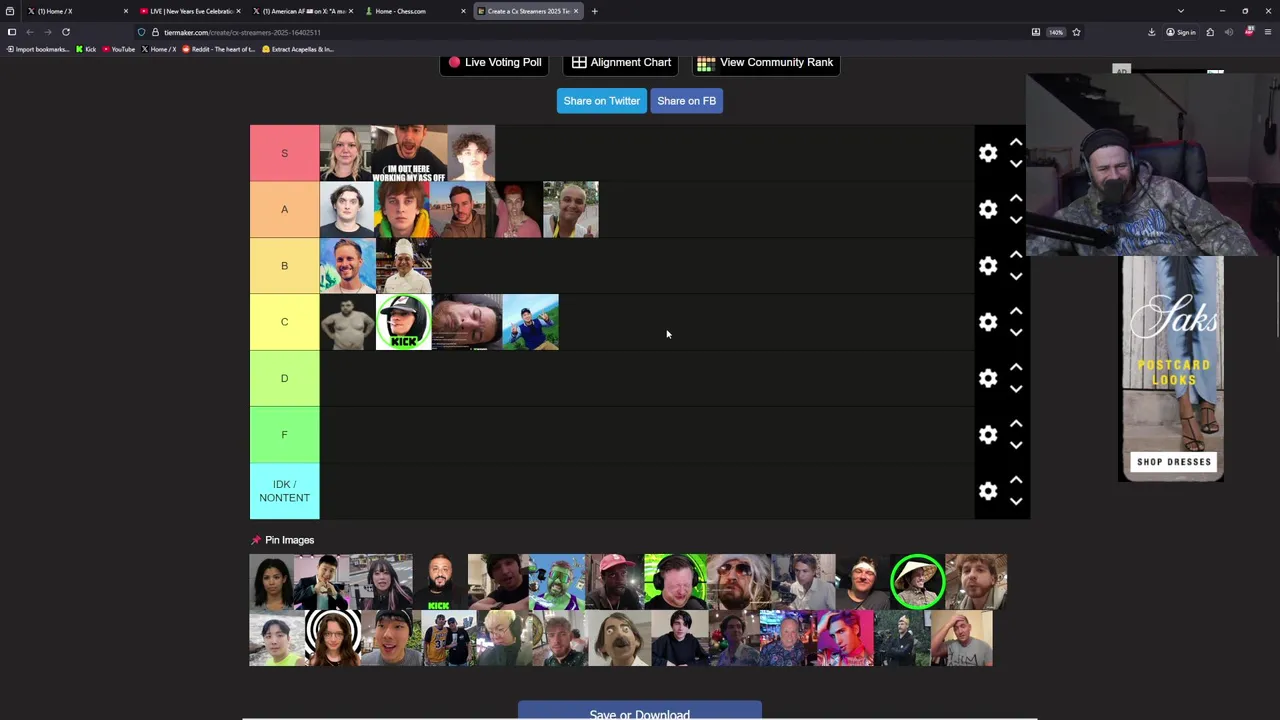The width and height of the screenshot is (1280, 720).
Task: Move the IDK / NONTENT row up
Action: tap(1016, 480)
